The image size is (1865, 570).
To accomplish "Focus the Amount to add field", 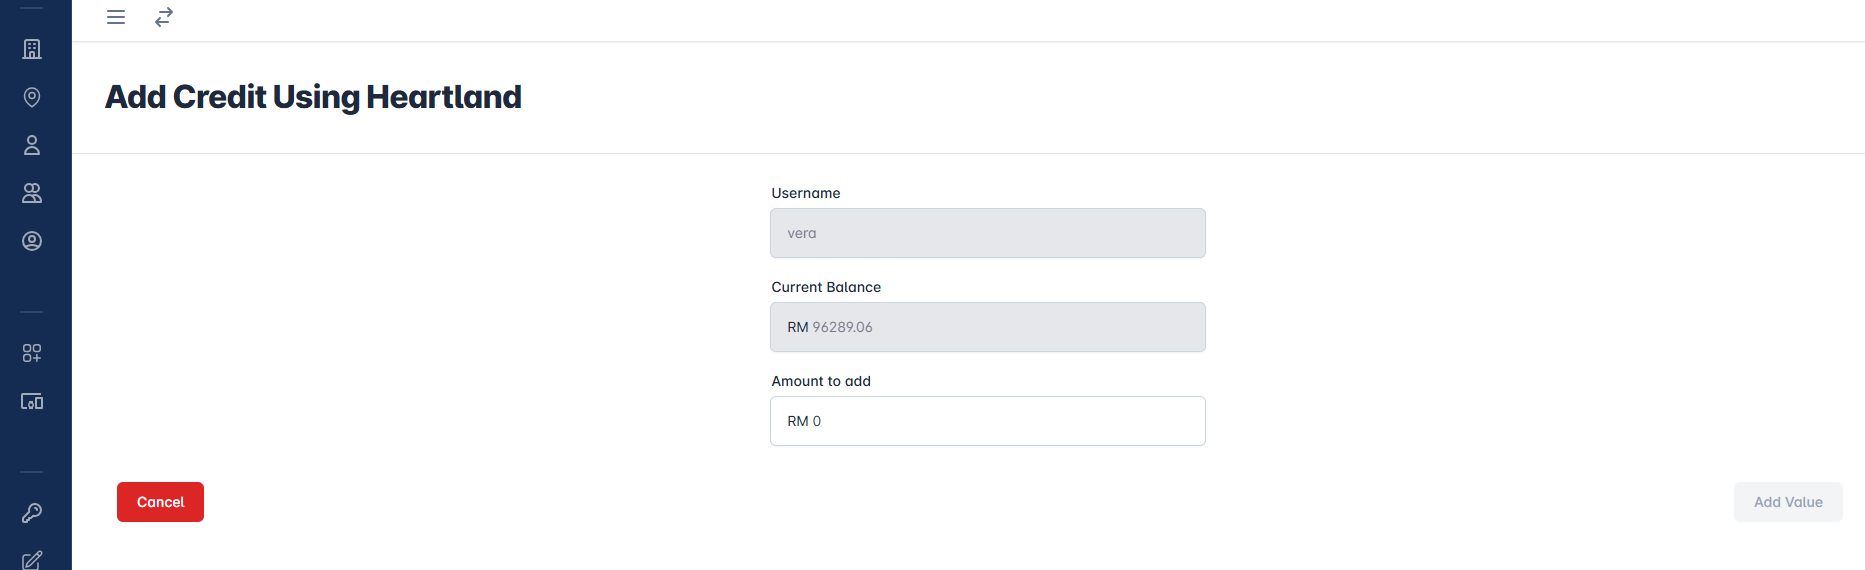I will [987, 421].
